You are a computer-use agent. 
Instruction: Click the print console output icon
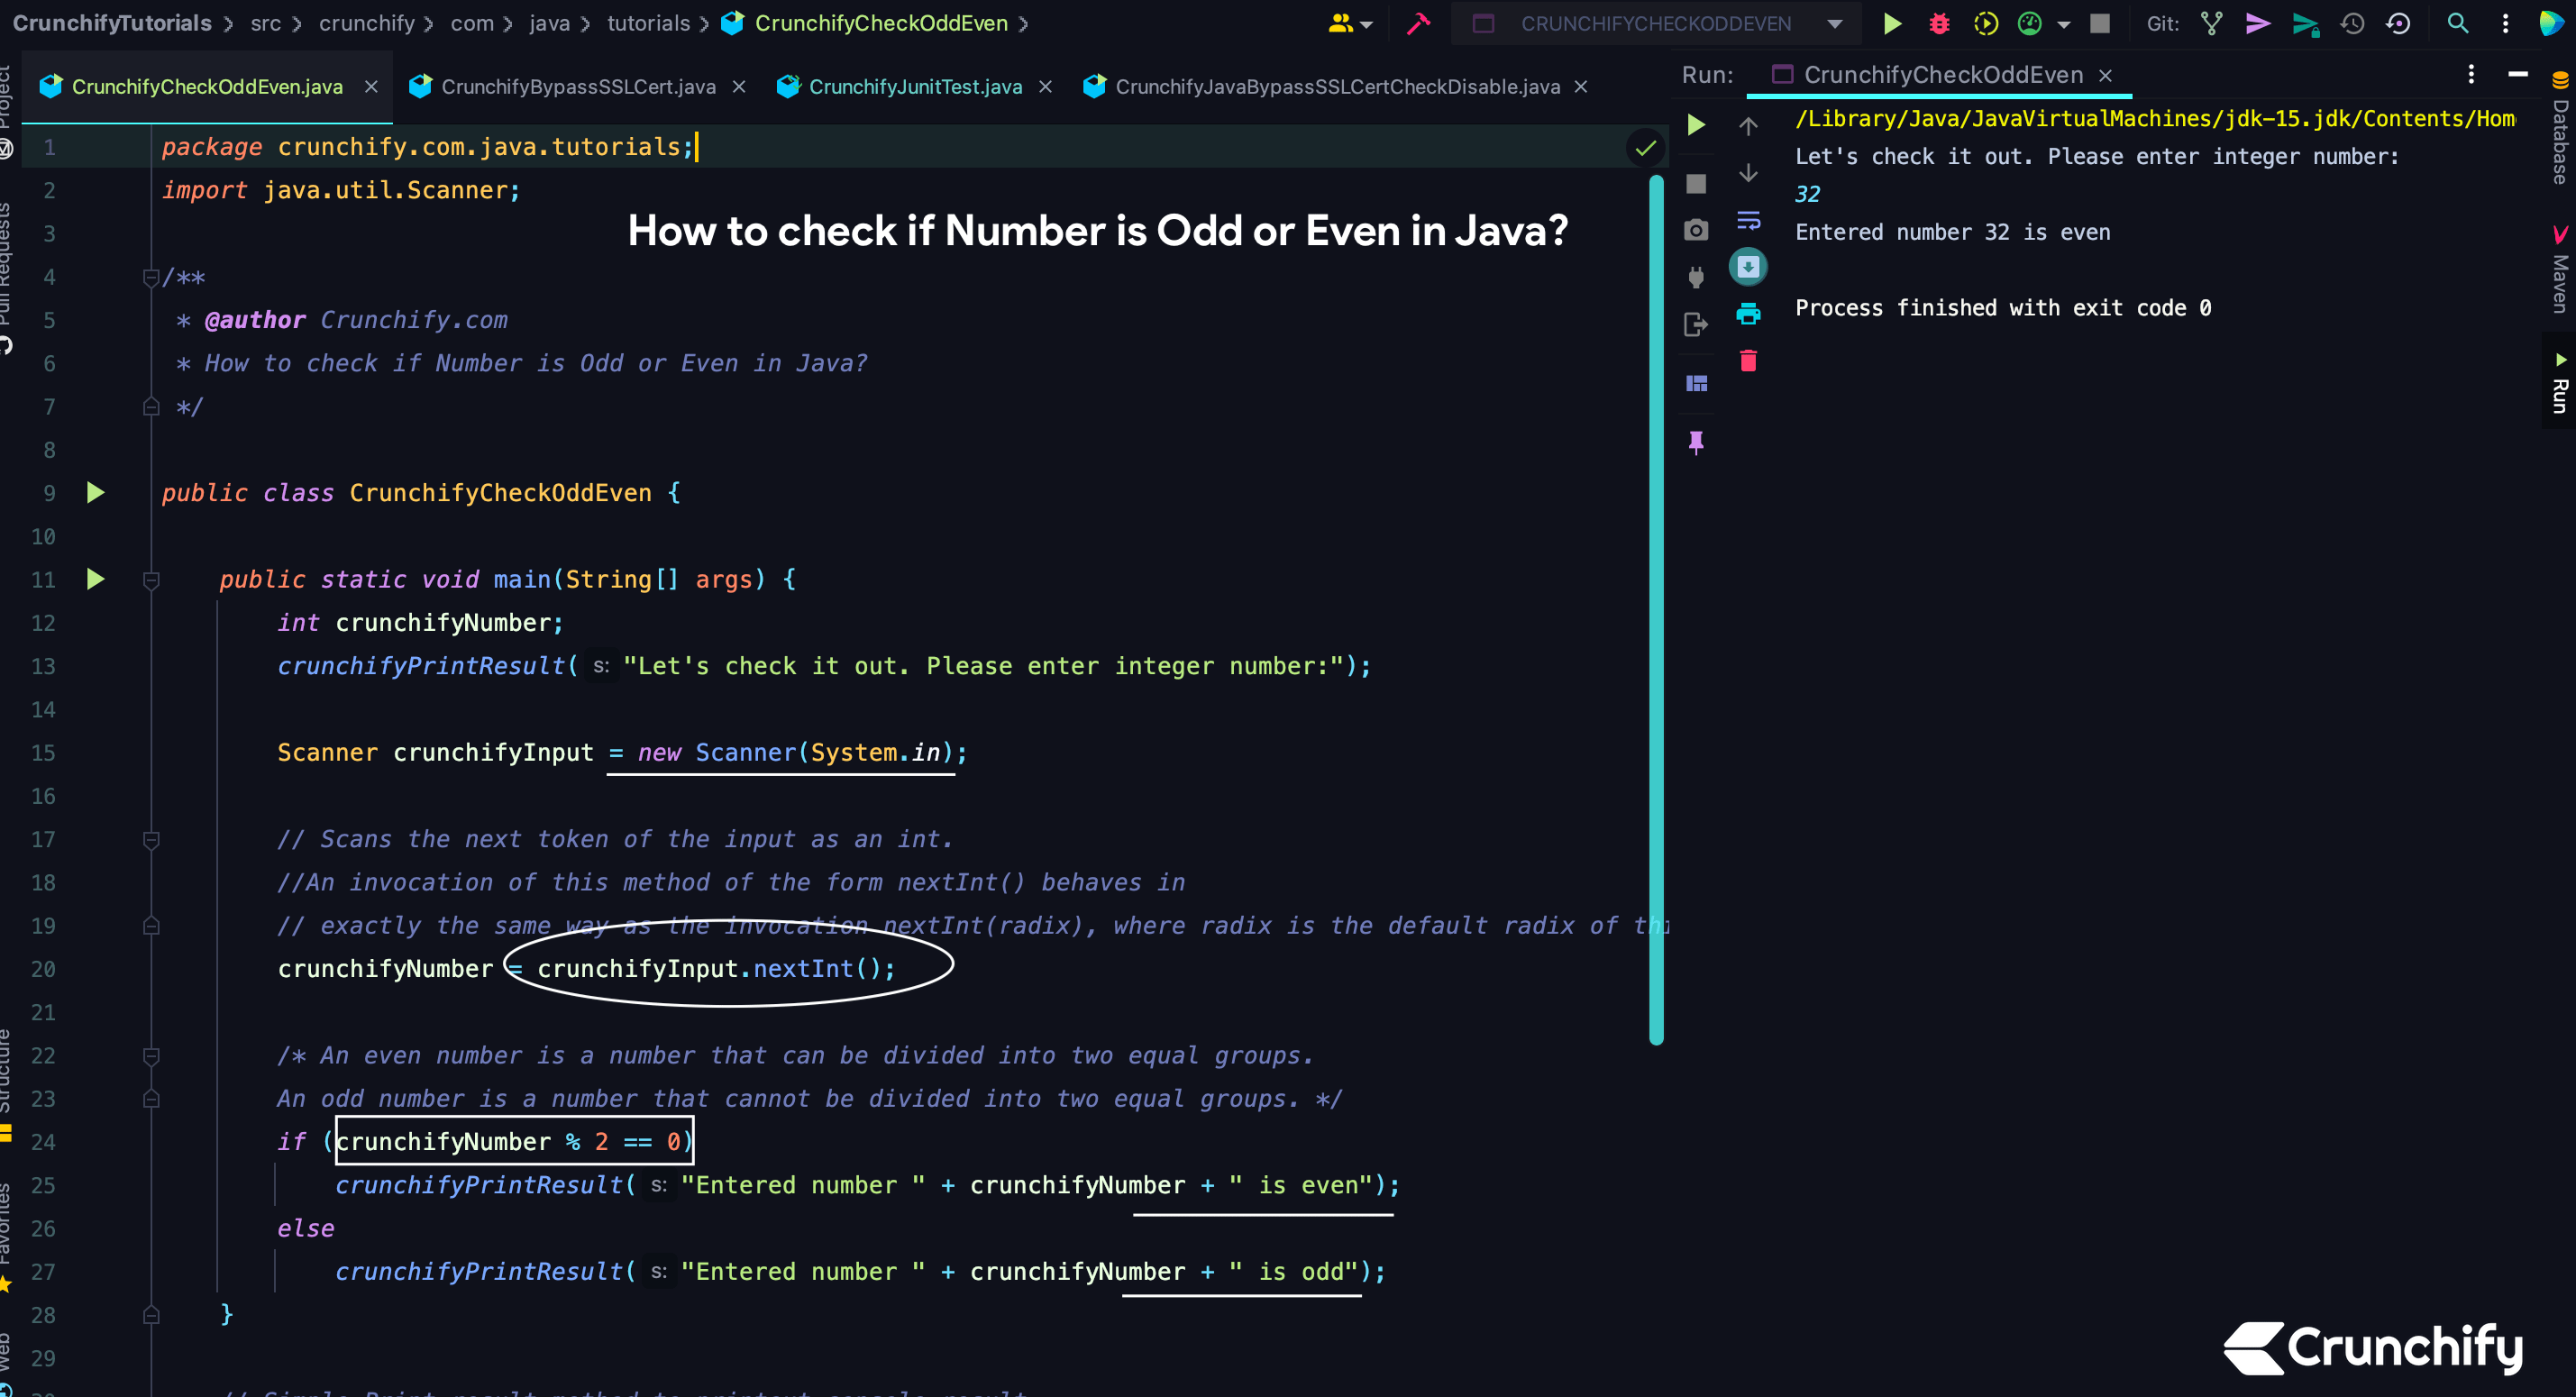click(1748, 314)
